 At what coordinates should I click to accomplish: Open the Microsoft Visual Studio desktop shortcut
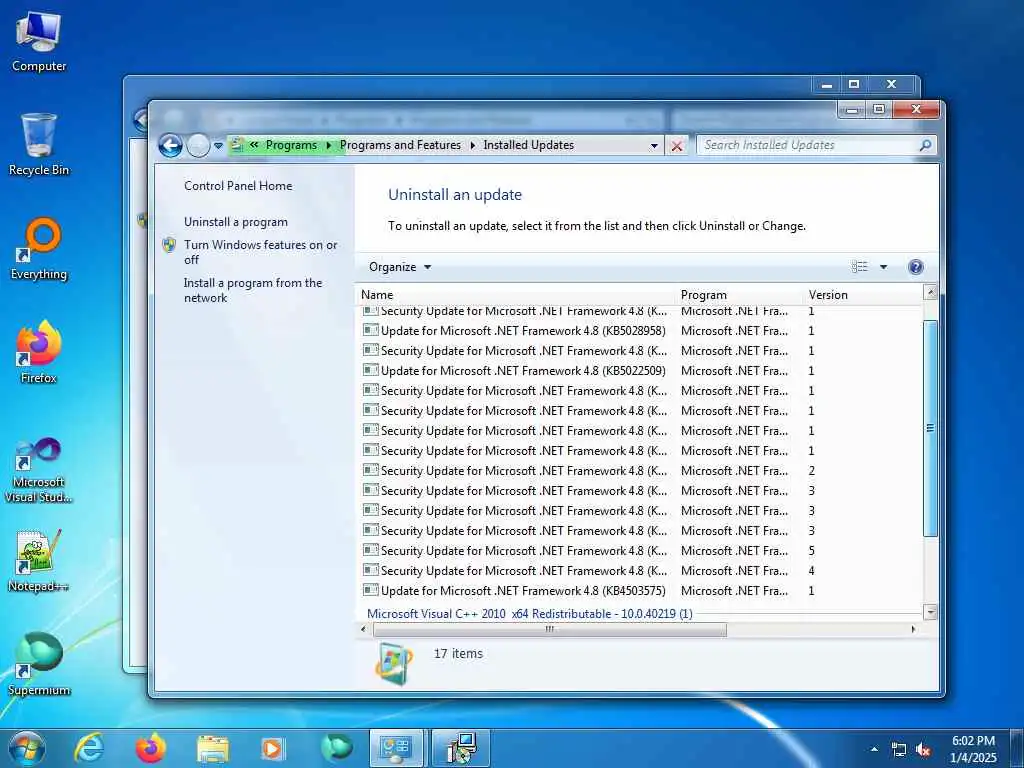[39, 470]
